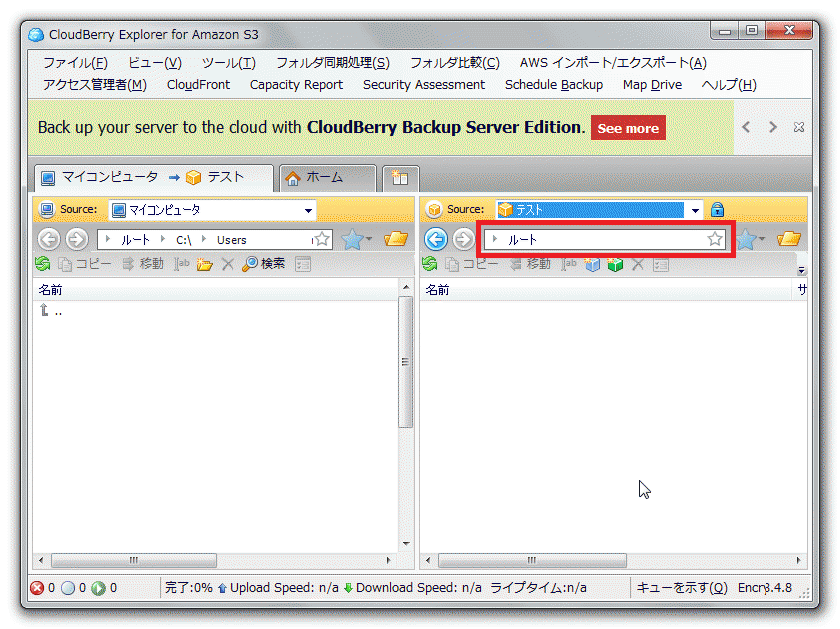Open the フォルダ比較(C) menu

(455, 63)
